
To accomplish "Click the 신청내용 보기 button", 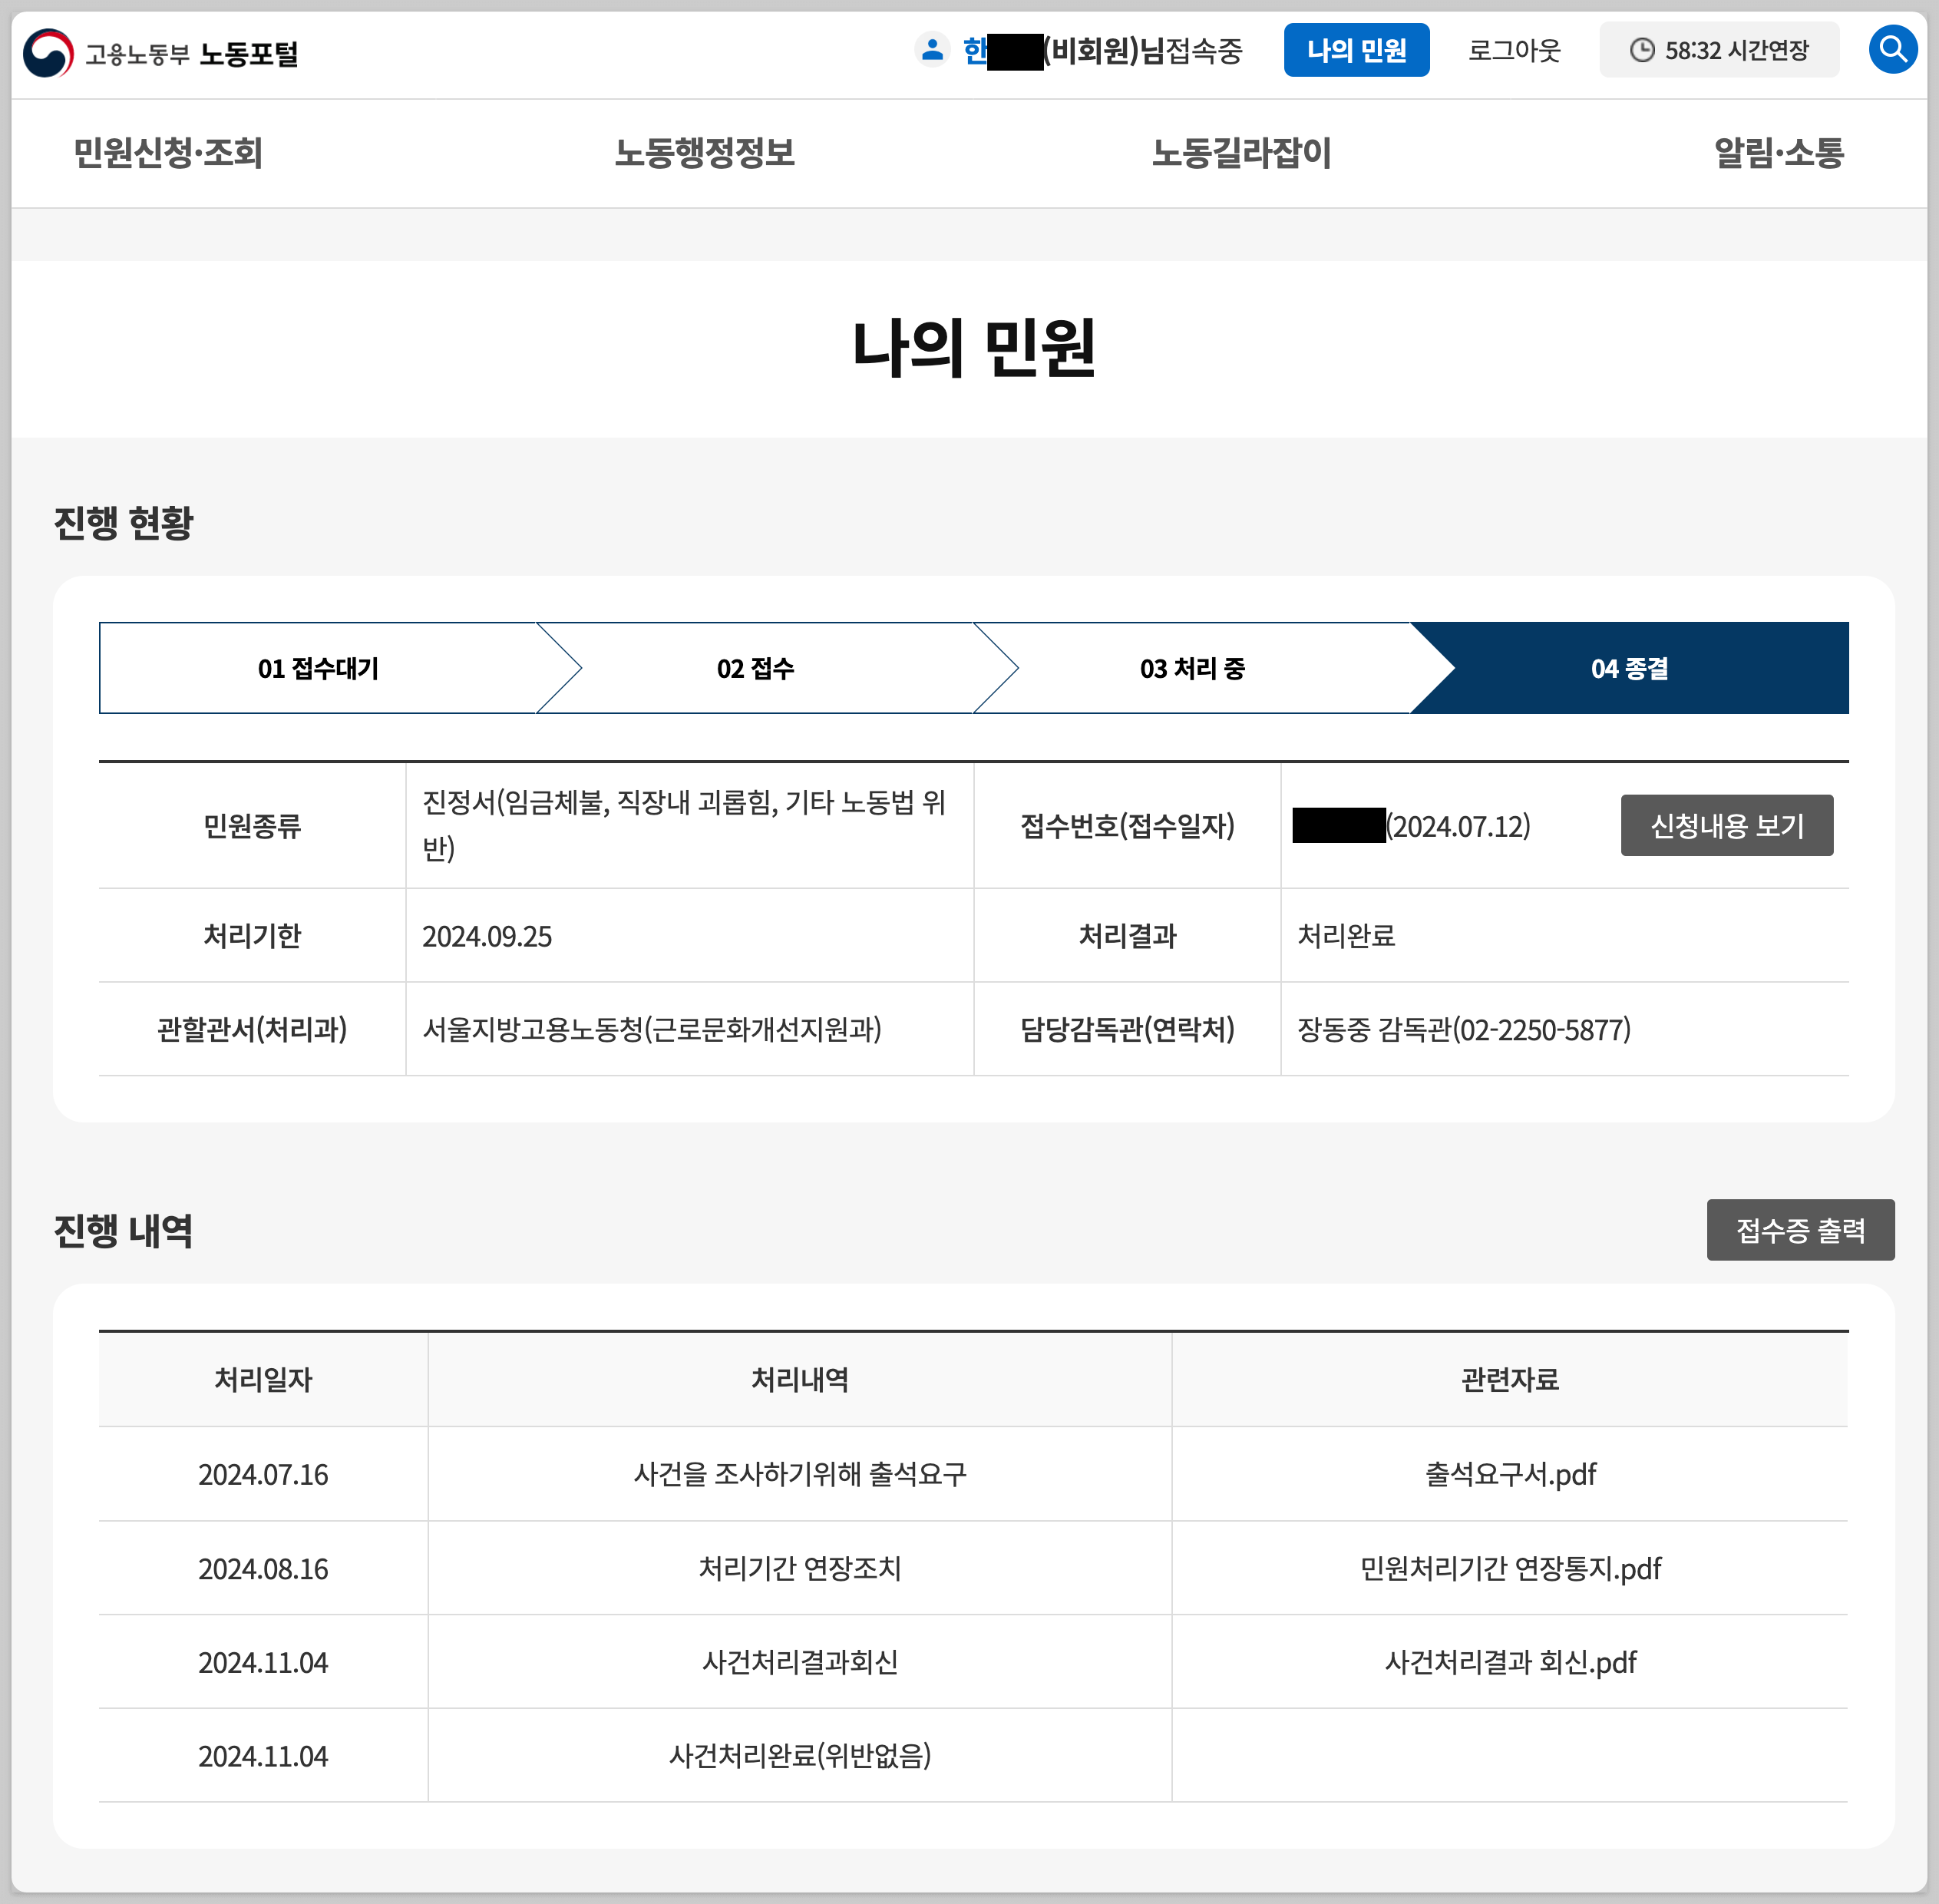I will (x=1726, y=825).
